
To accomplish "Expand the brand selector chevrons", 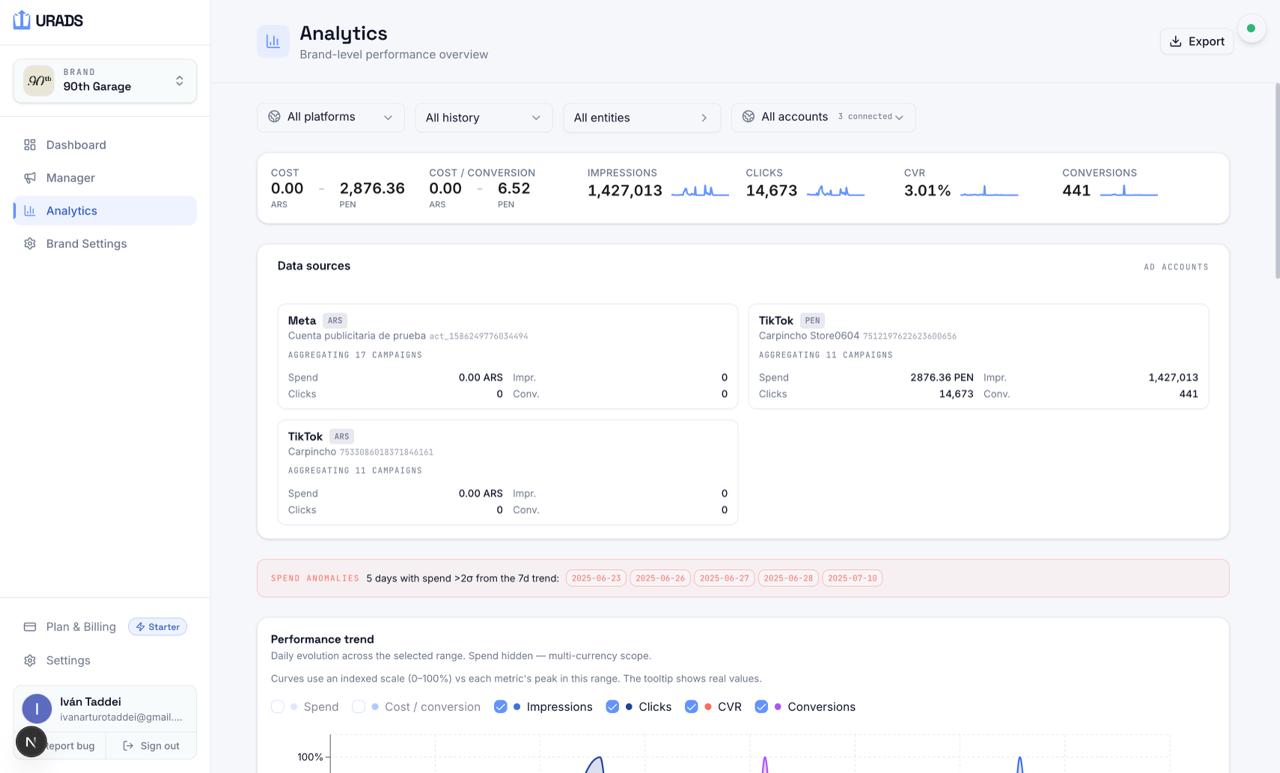I will (x=179, y=81).
